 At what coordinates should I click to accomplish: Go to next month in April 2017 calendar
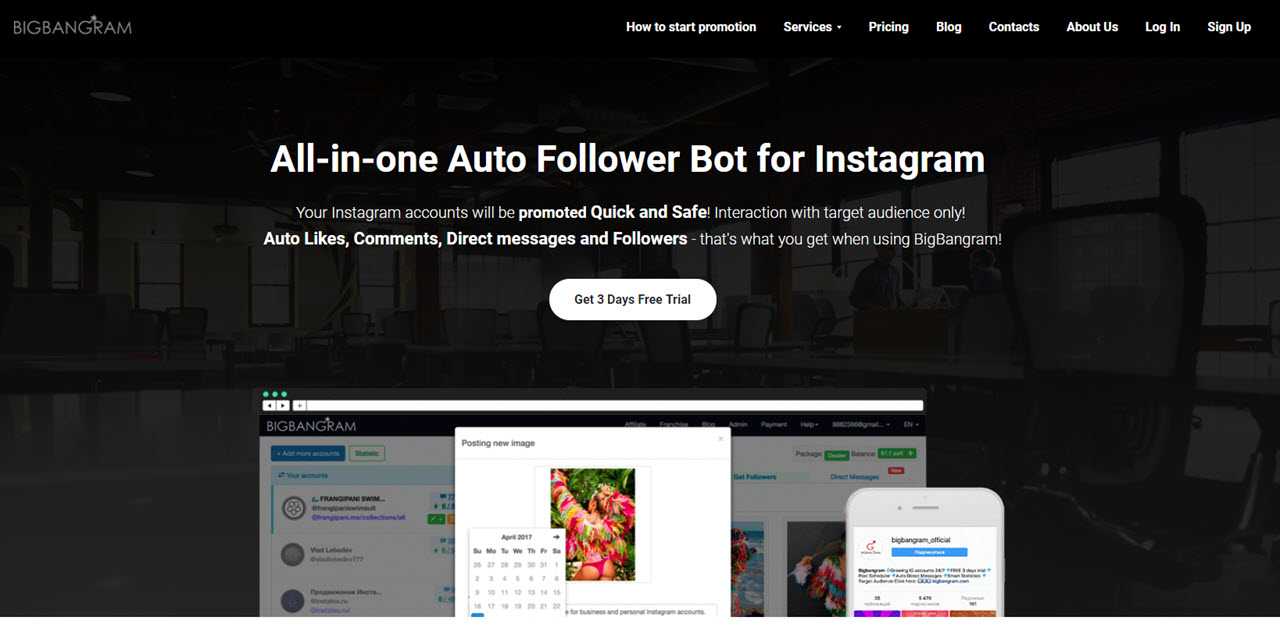point(556,537)
